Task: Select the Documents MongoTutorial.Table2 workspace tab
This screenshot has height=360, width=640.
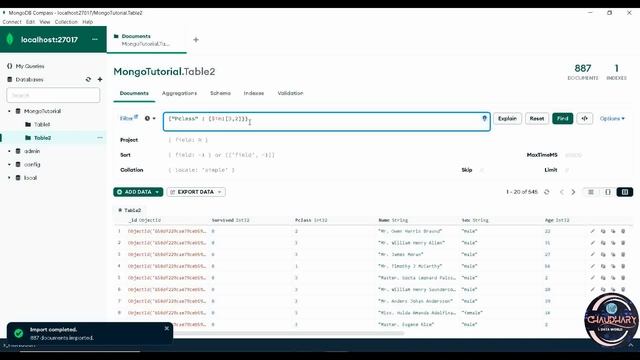Action: click(x=147, y=40)
